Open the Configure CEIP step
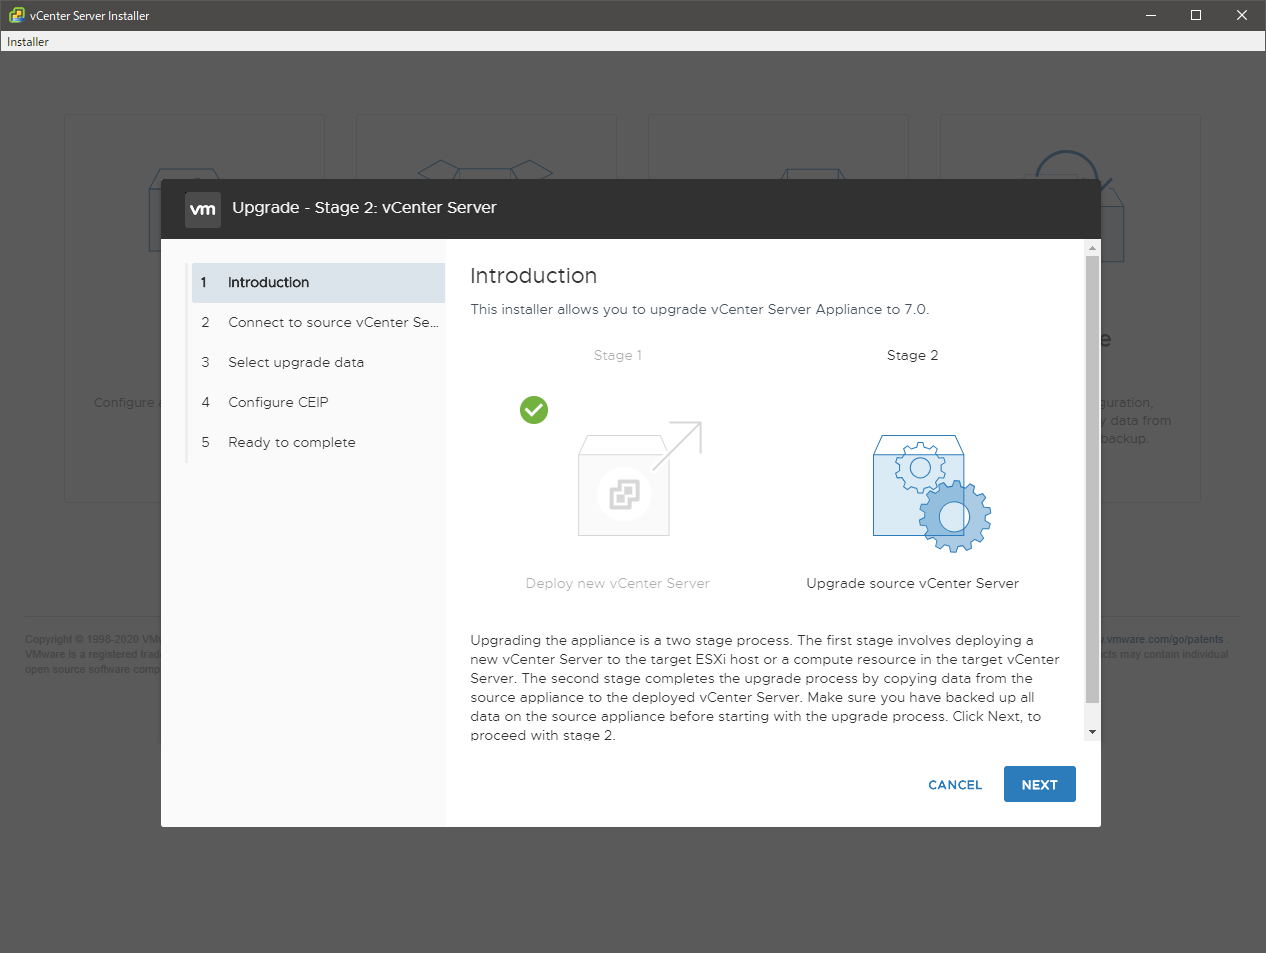 (278, 403)
